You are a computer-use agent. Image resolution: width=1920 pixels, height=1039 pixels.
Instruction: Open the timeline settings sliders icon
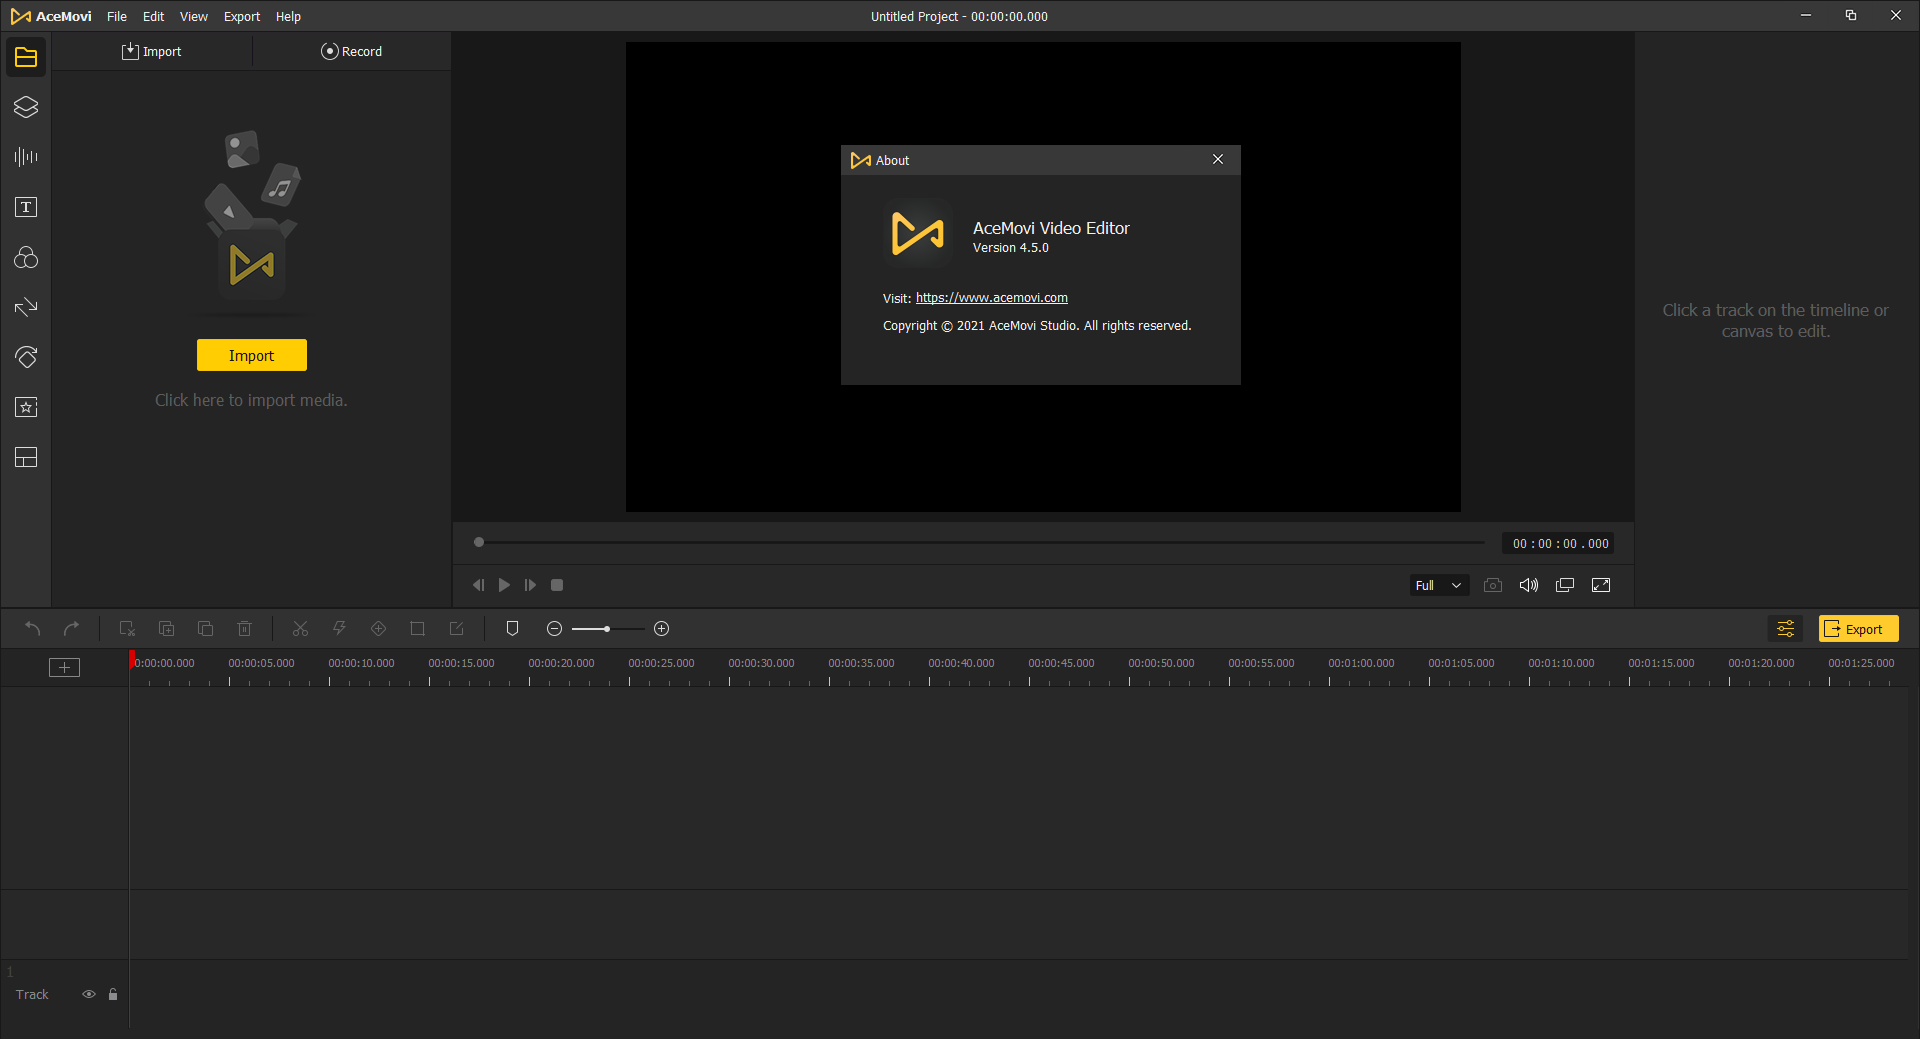pyautogui.click(x=1785, y=628)
